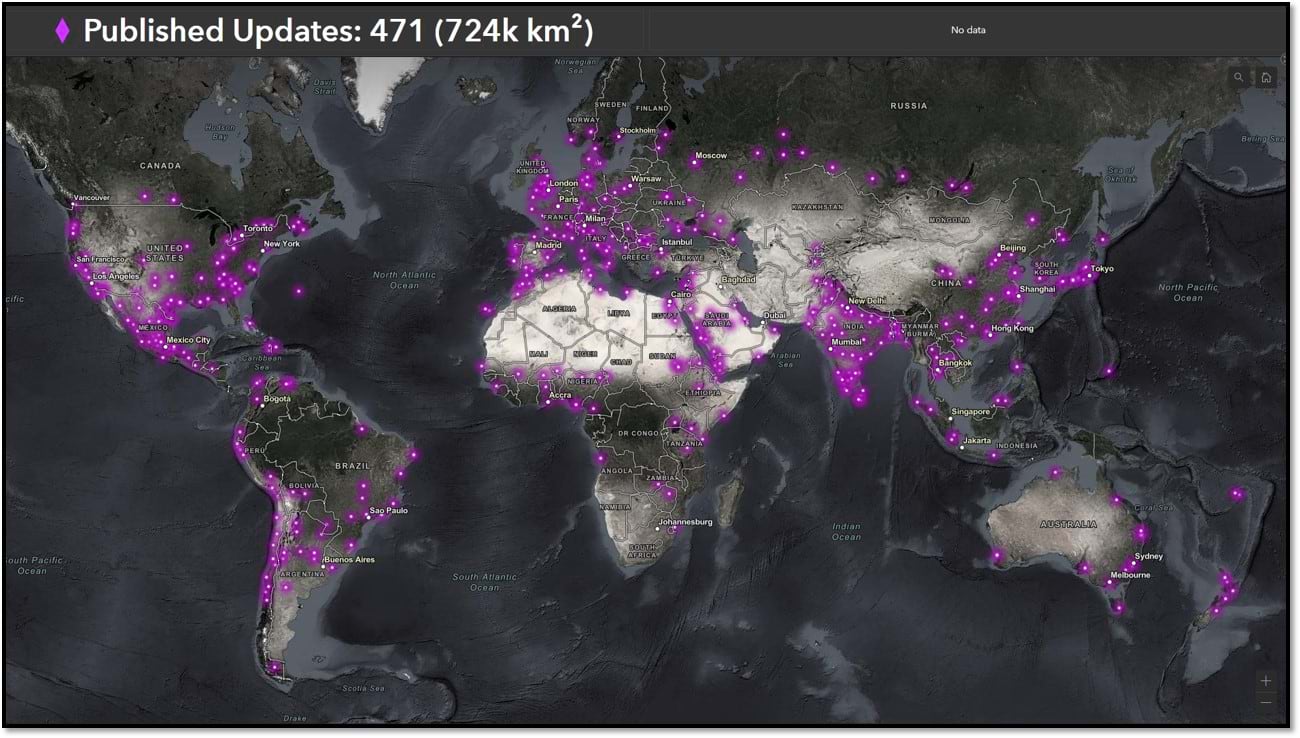Click the Tokyo city label

[1102, 269]
